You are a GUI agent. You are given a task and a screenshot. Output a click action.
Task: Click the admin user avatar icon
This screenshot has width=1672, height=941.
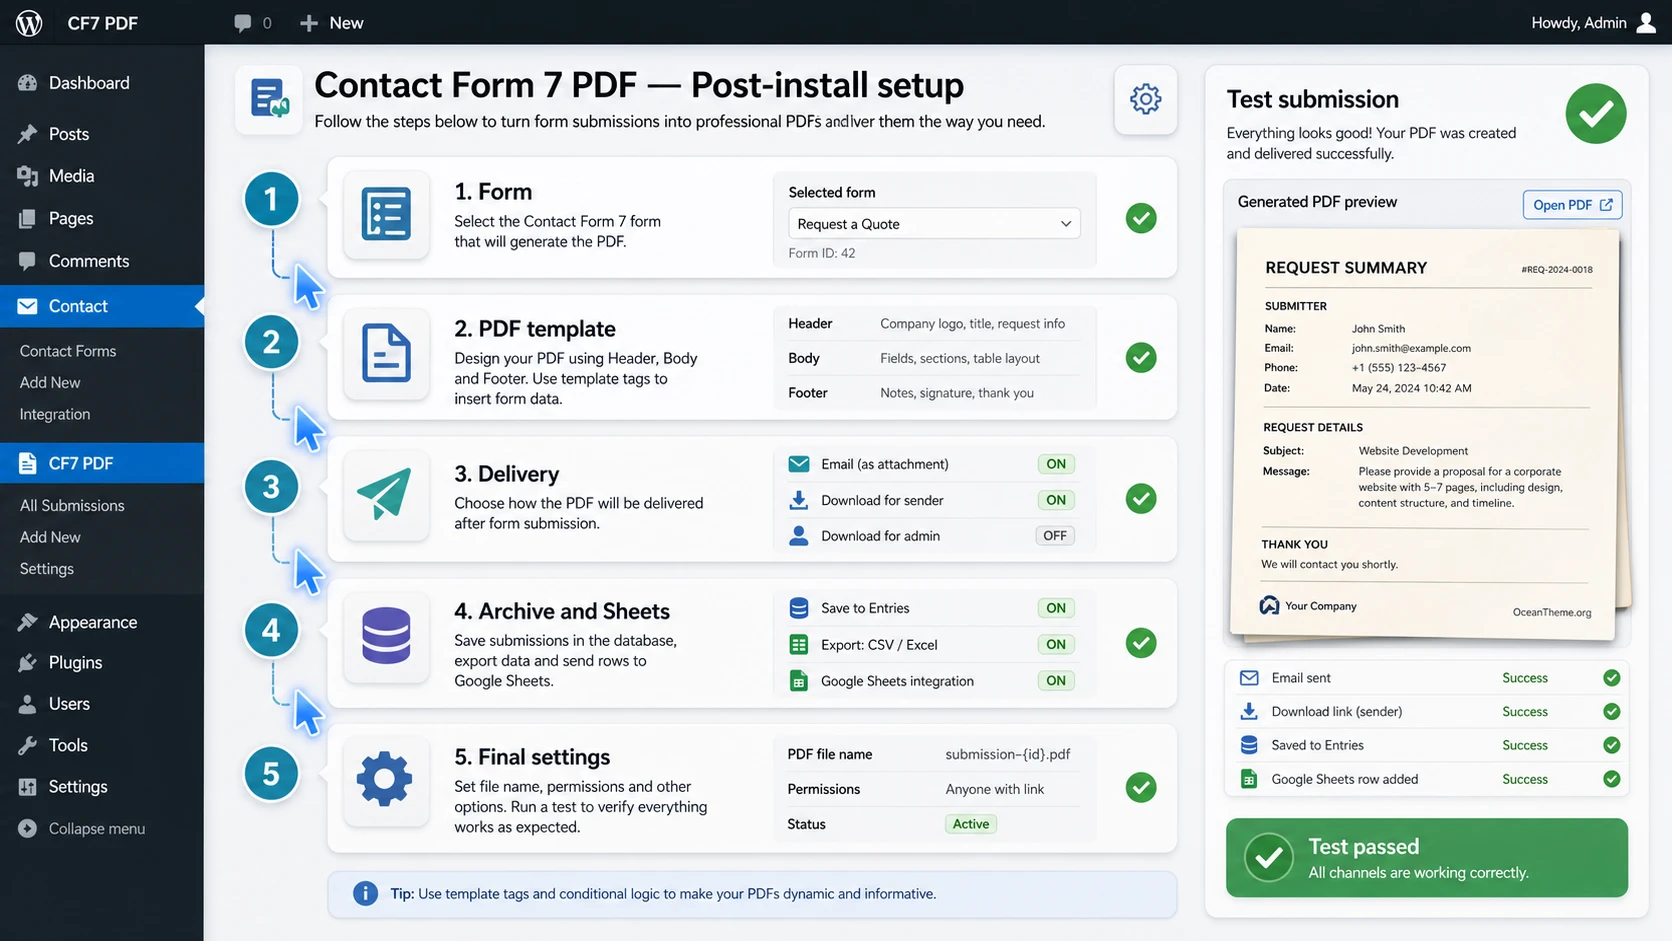tap(1646, 22)
